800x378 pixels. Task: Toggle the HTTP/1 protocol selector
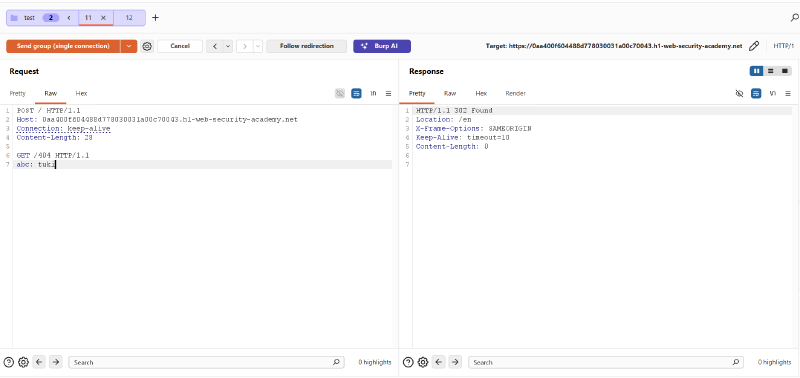pos(783,46)
